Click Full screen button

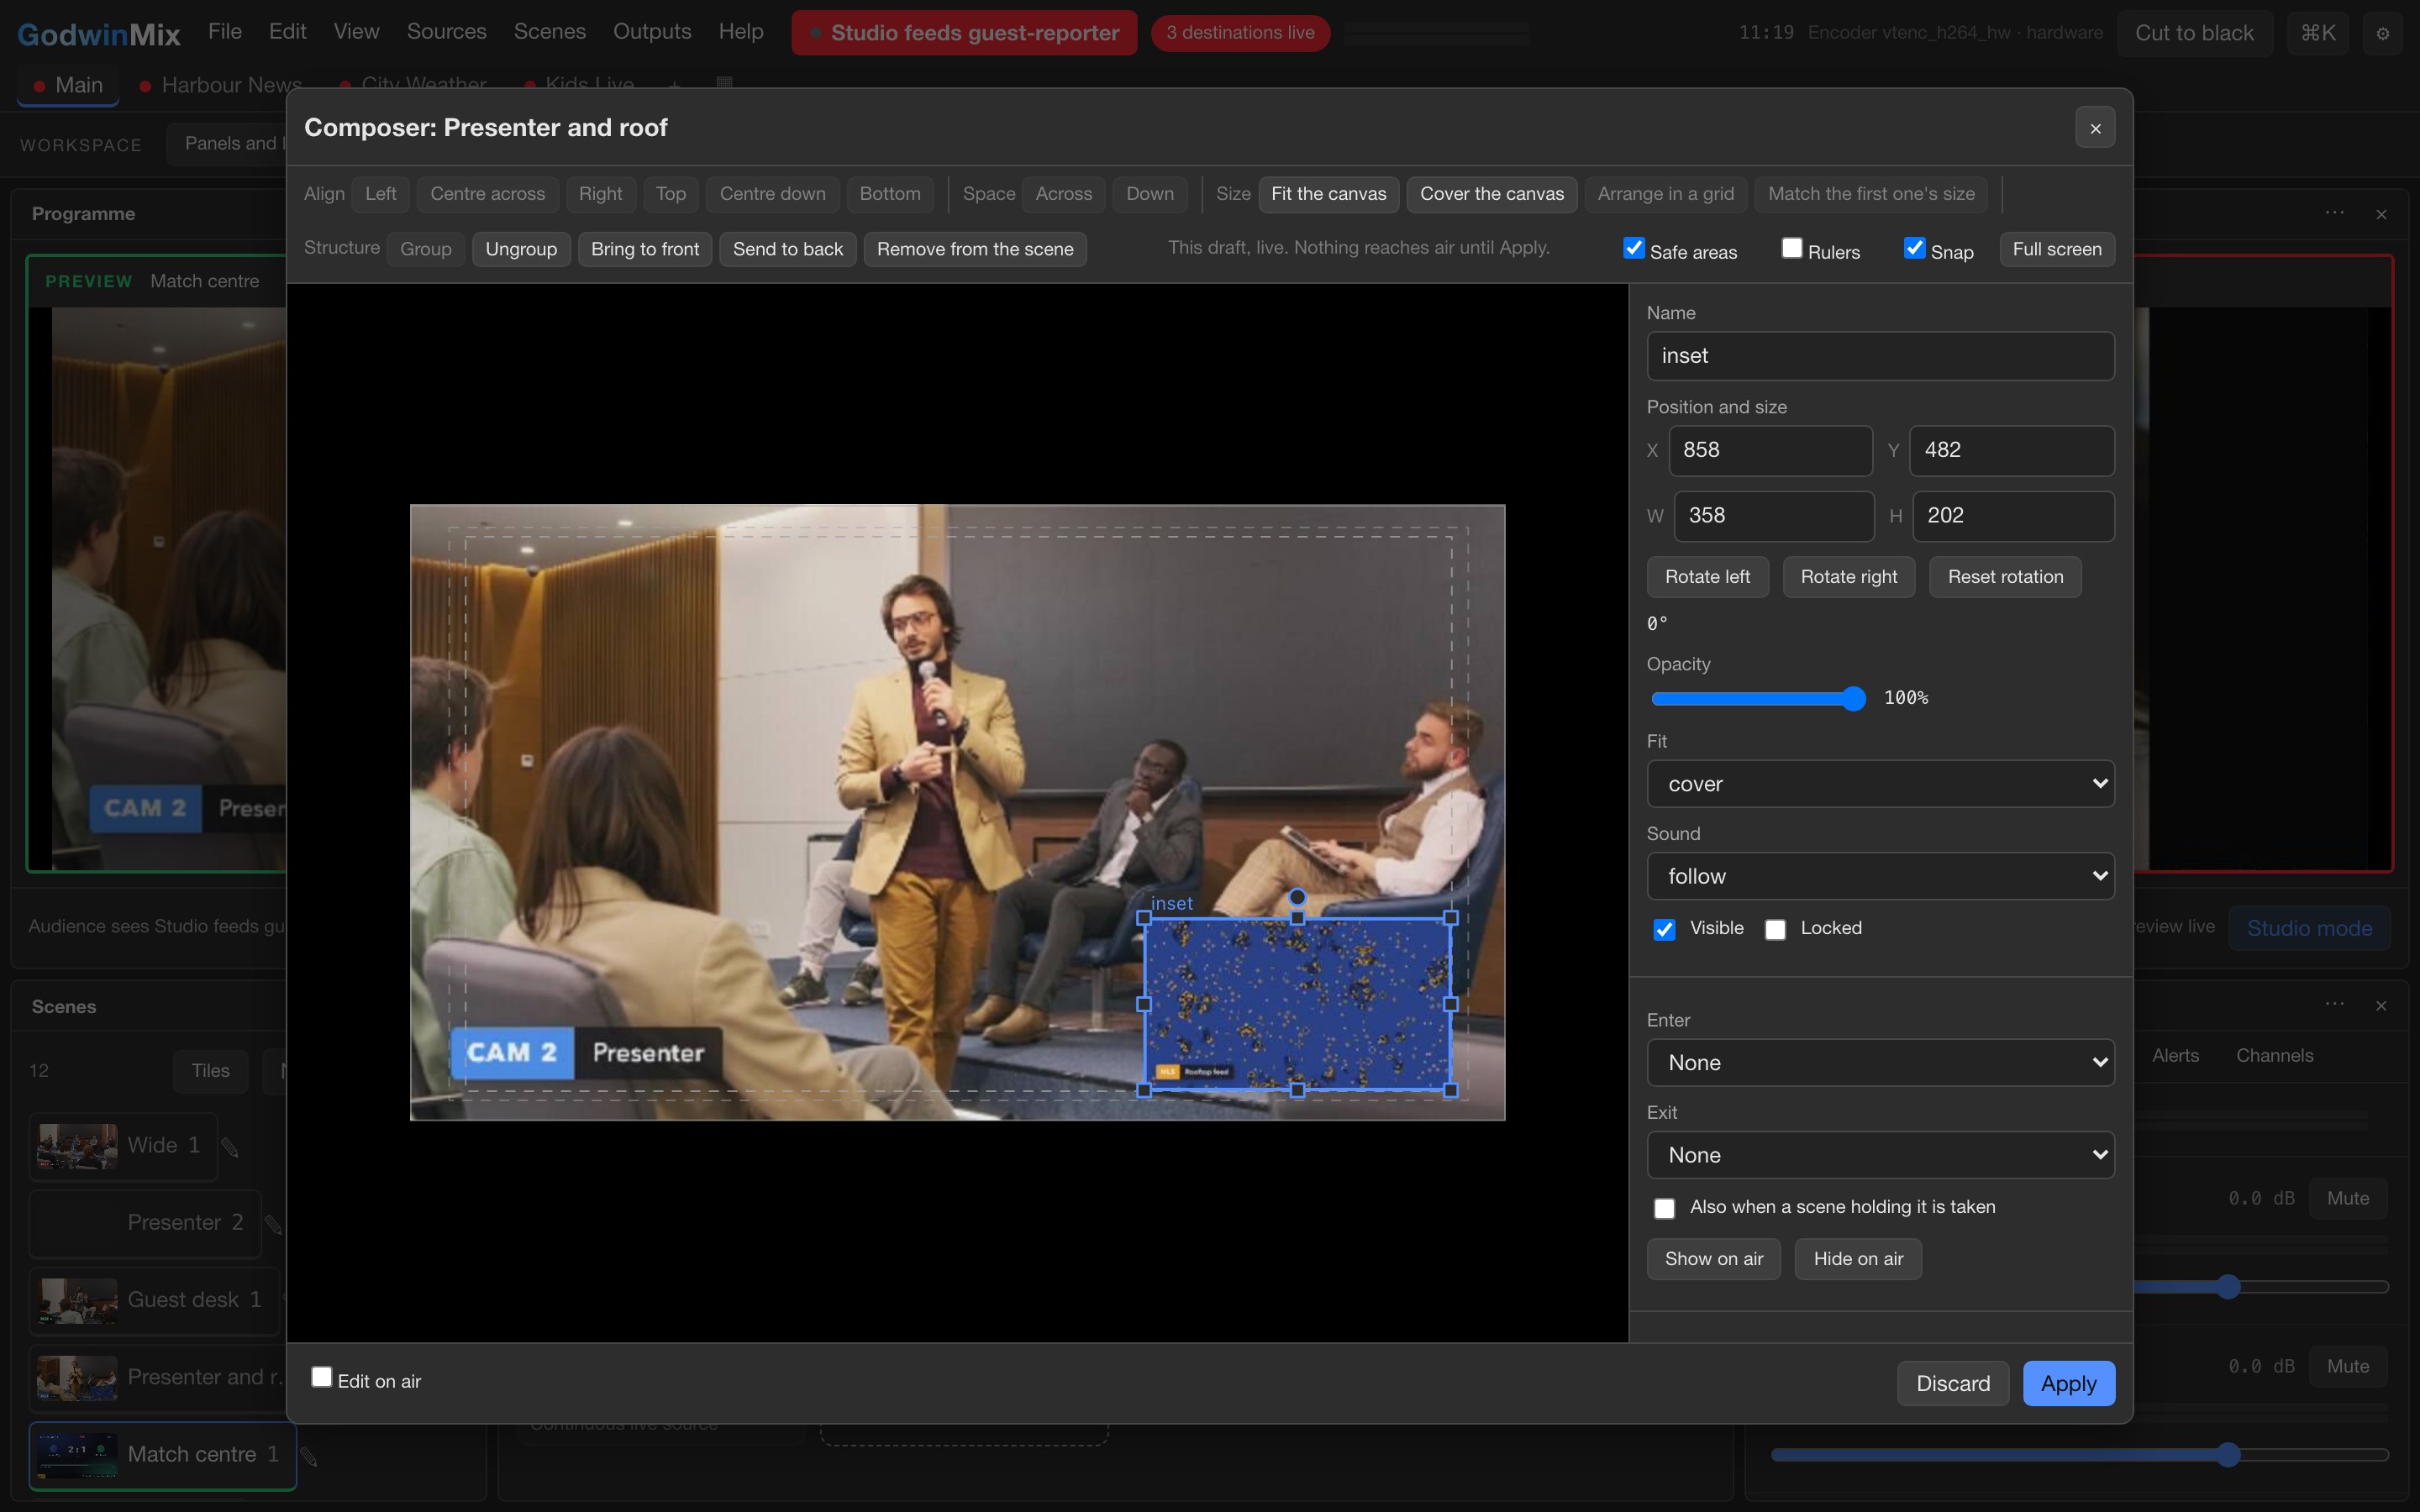(2056, 249)
